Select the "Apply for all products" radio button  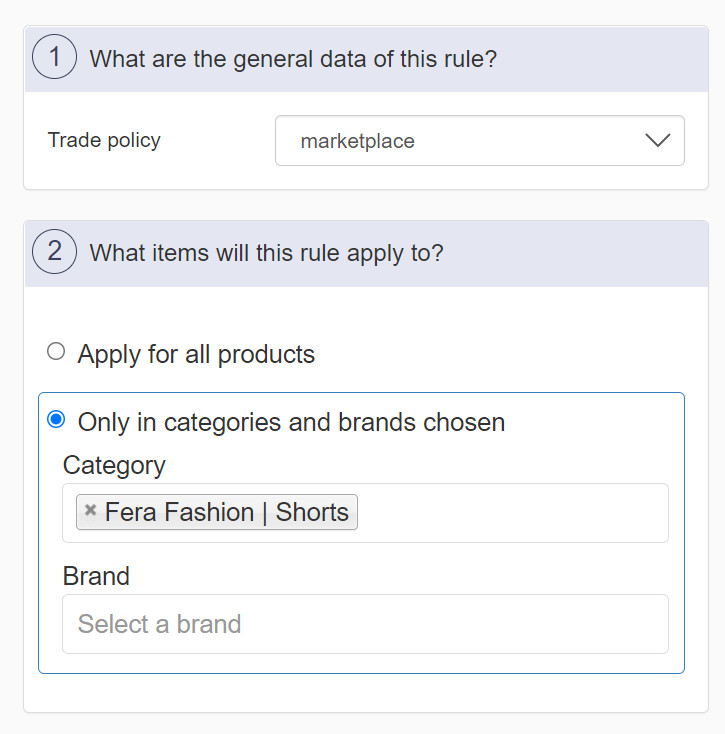56,351
